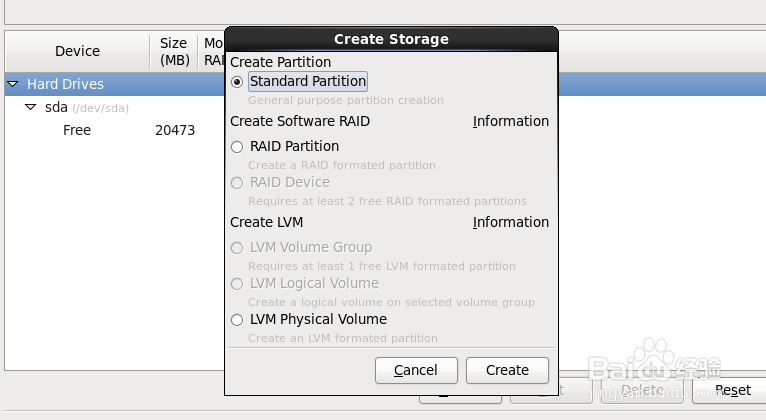Screen dimensions: 766x420
Task: Sort by the Device column header
Action: pyautogui.click(x=77, y=51)
